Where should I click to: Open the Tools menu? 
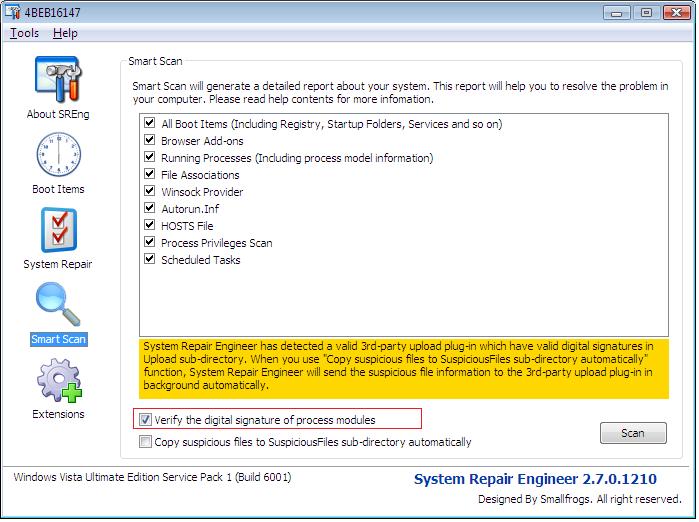[25, 33]
